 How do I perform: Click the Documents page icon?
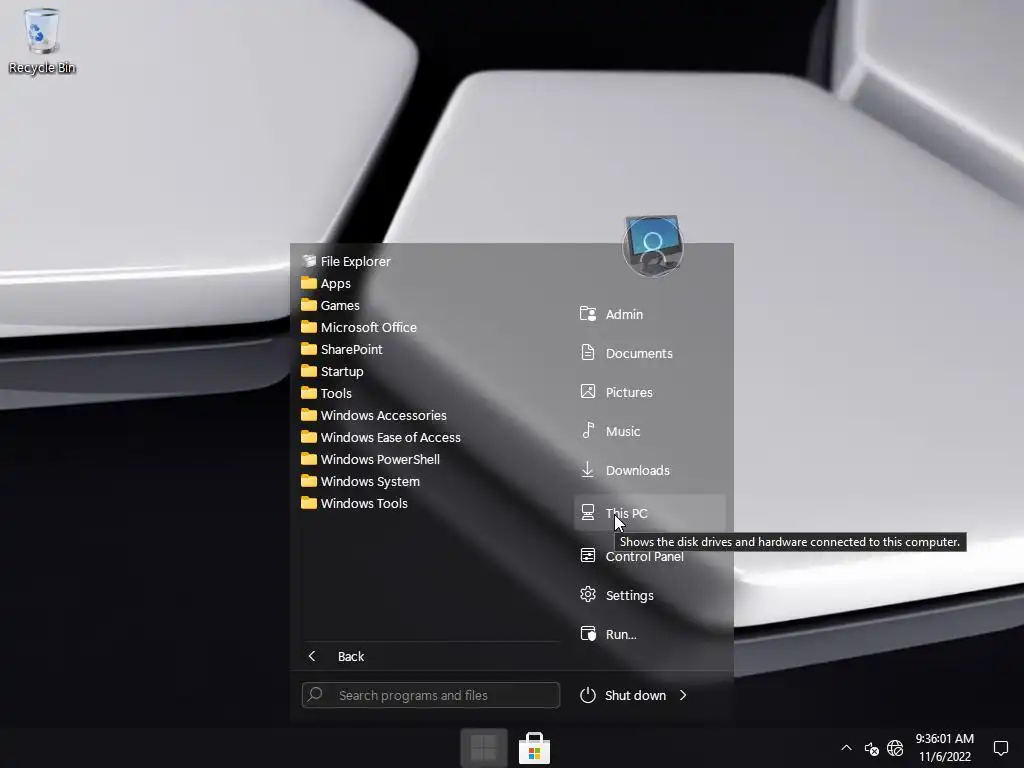click(588, 353)
